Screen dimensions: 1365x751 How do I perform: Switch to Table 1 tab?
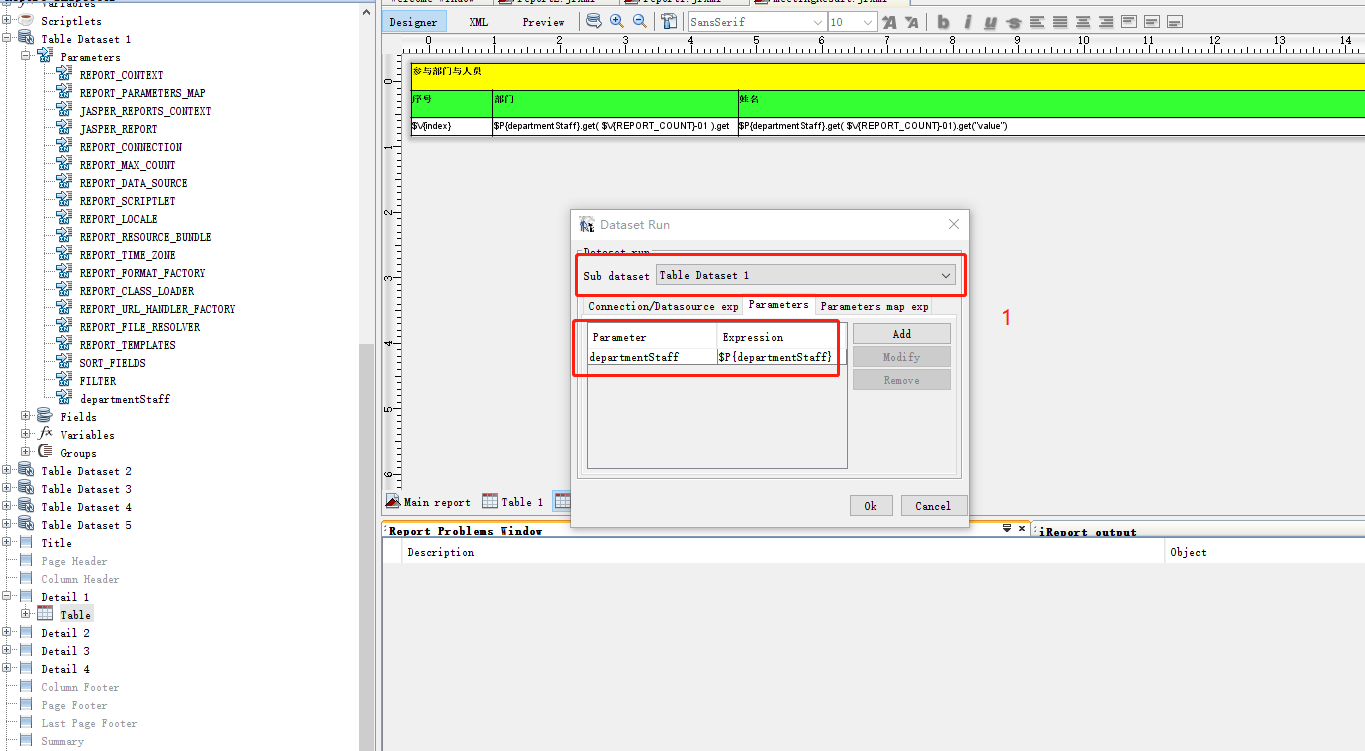513,502
